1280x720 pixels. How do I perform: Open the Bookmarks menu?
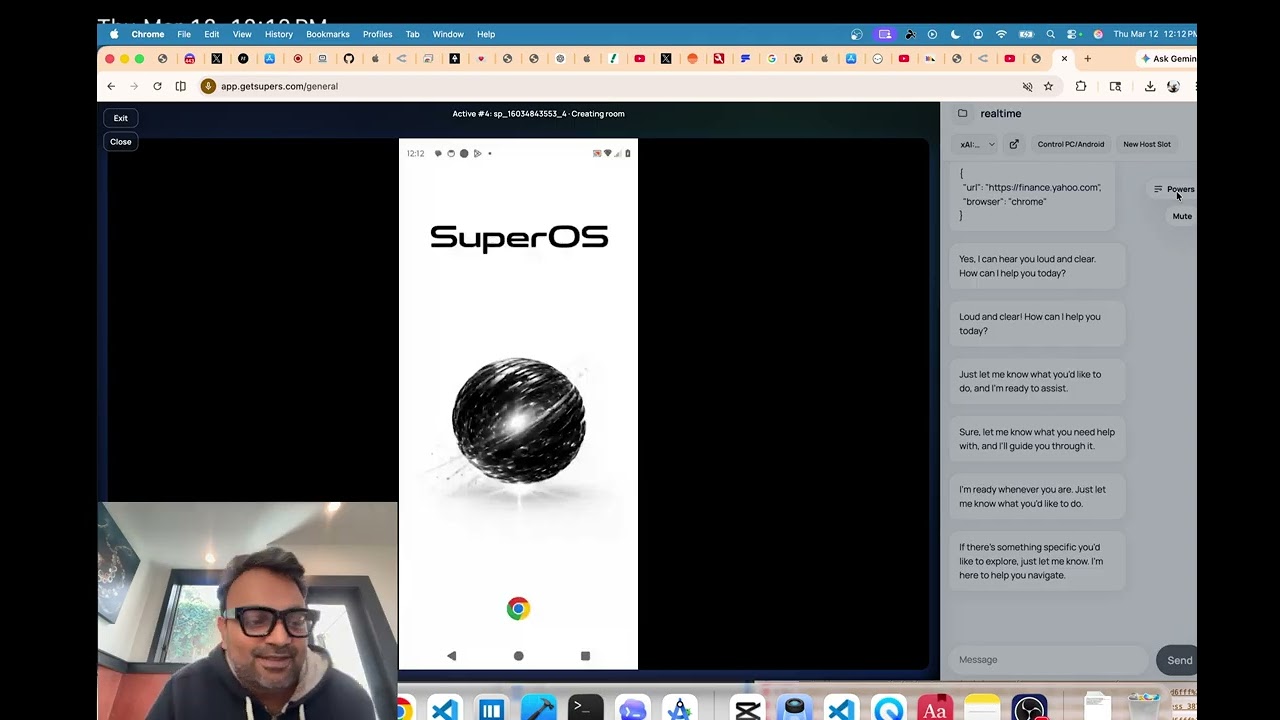328,34
